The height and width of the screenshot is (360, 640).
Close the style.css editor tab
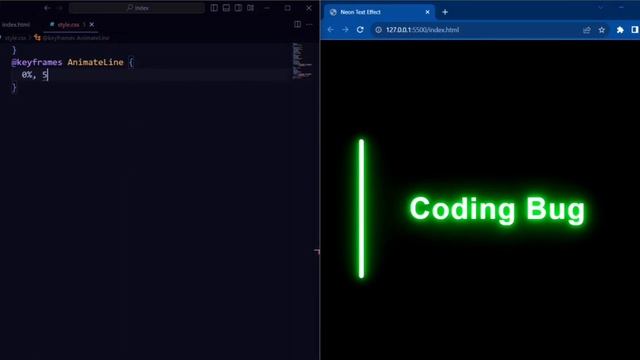point(92,24)
